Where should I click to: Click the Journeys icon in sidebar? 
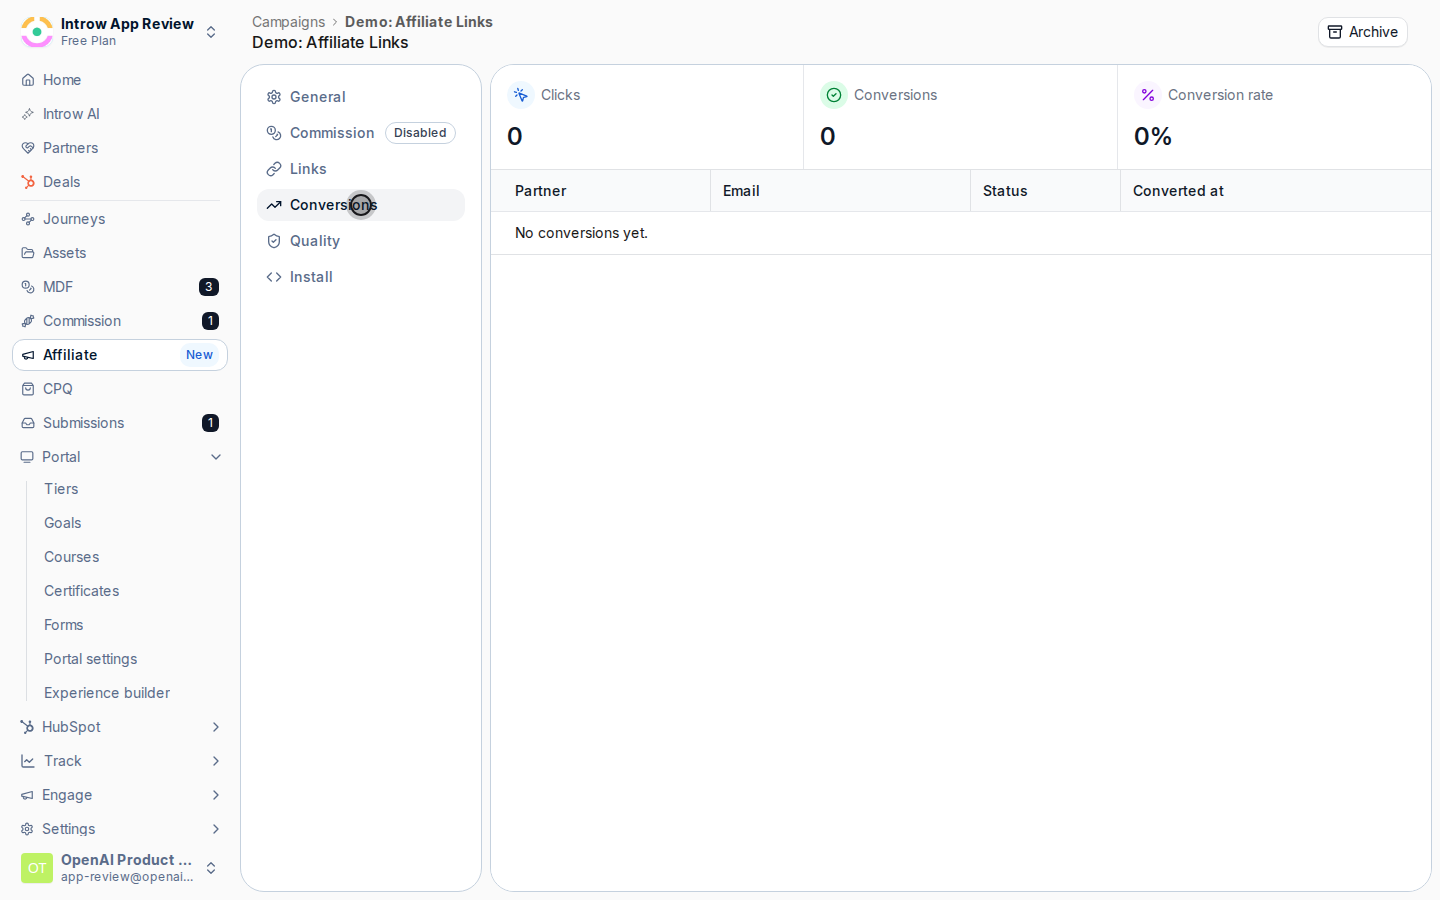(x=28, y=219)
